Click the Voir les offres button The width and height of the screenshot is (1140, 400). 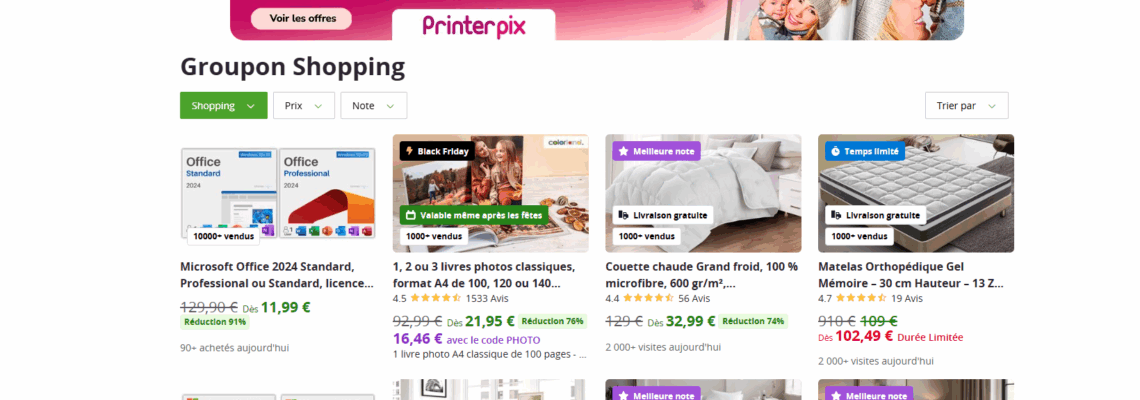(x=301, y=18)
